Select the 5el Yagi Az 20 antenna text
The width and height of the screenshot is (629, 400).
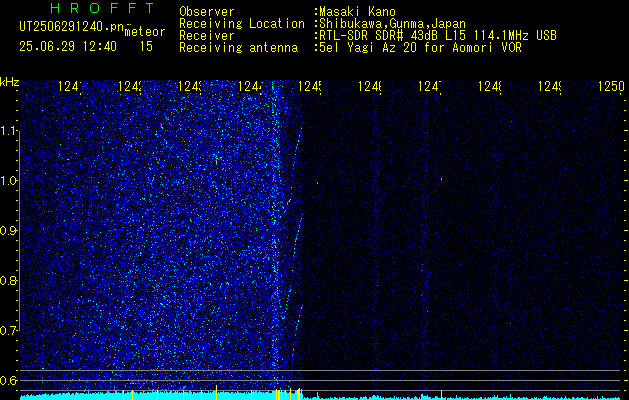420,48
